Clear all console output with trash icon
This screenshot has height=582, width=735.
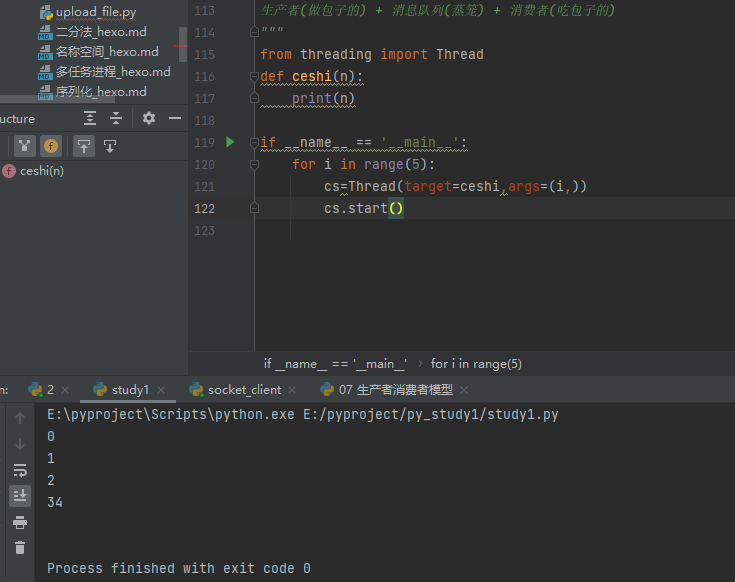click(20, 547)
